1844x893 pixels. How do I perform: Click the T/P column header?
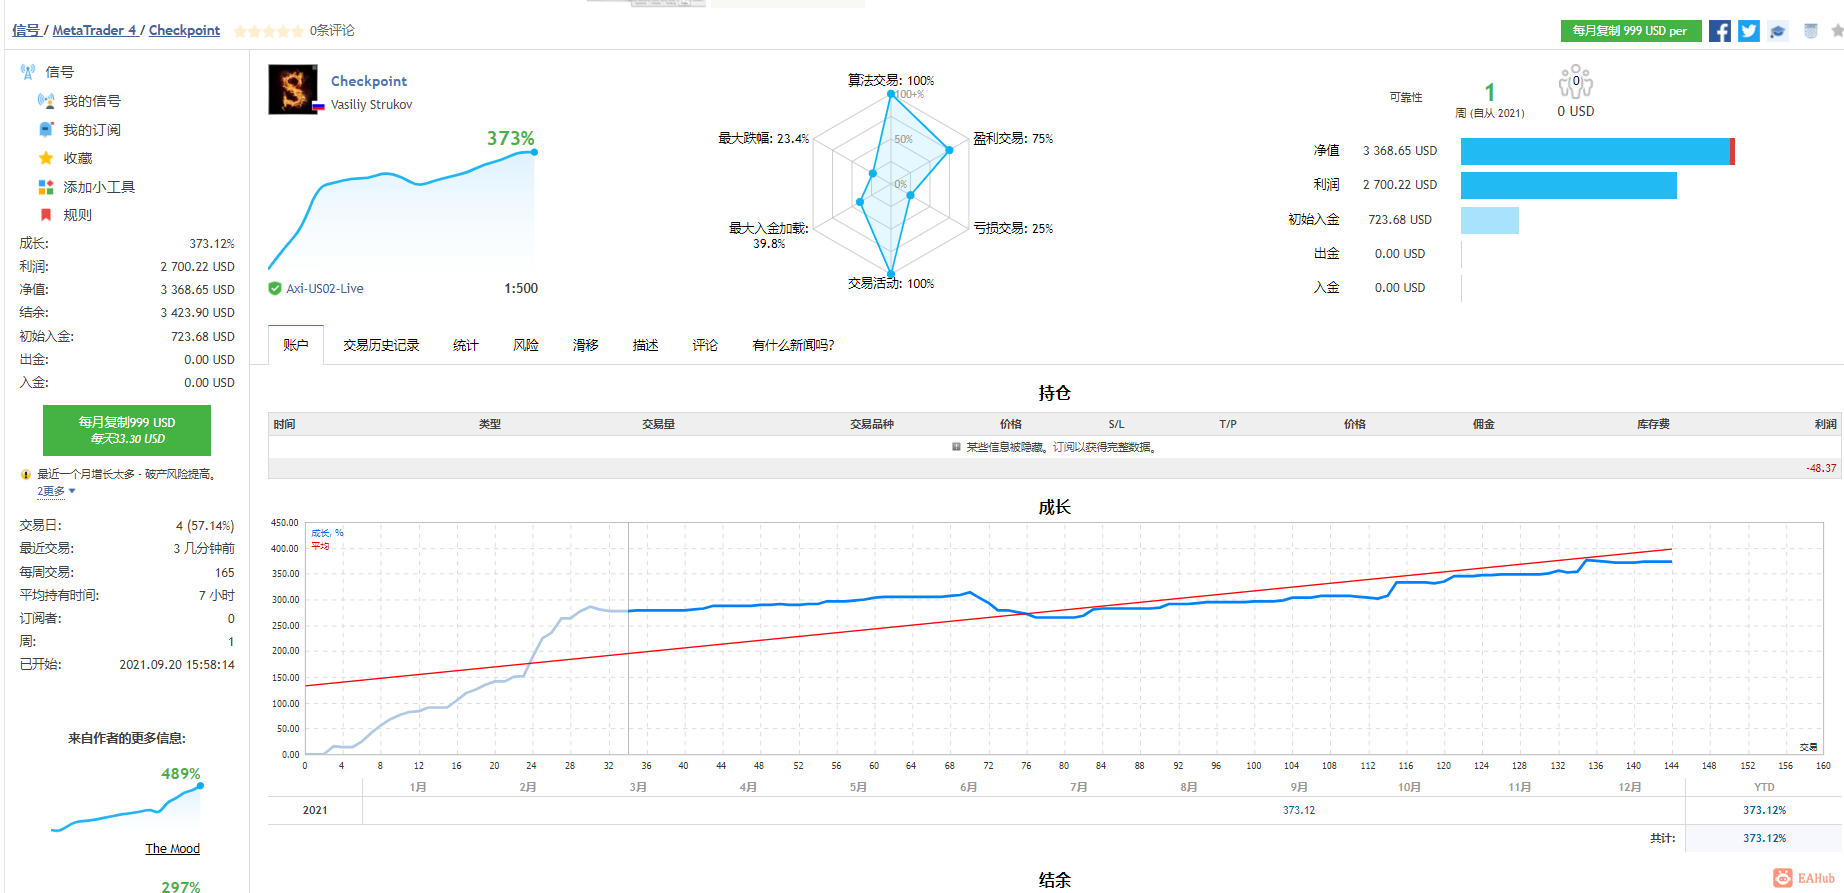[x=1228, y=424]
